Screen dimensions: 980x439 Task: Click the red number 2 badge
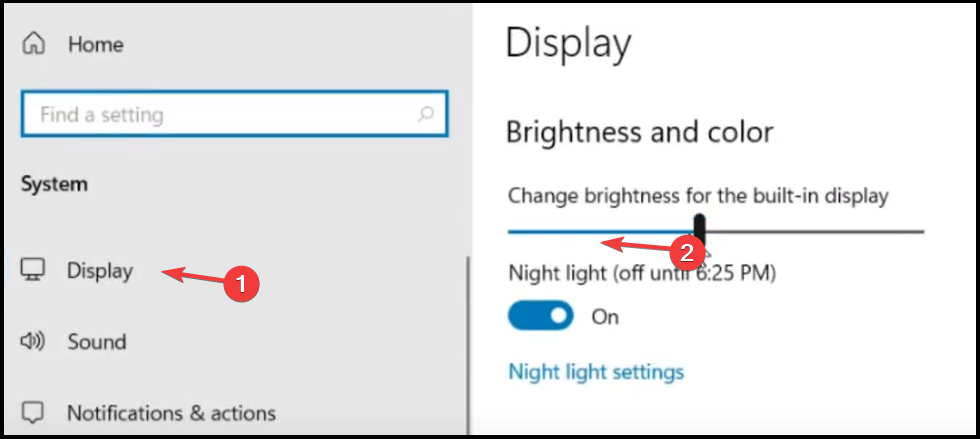[x=687, y=253]
